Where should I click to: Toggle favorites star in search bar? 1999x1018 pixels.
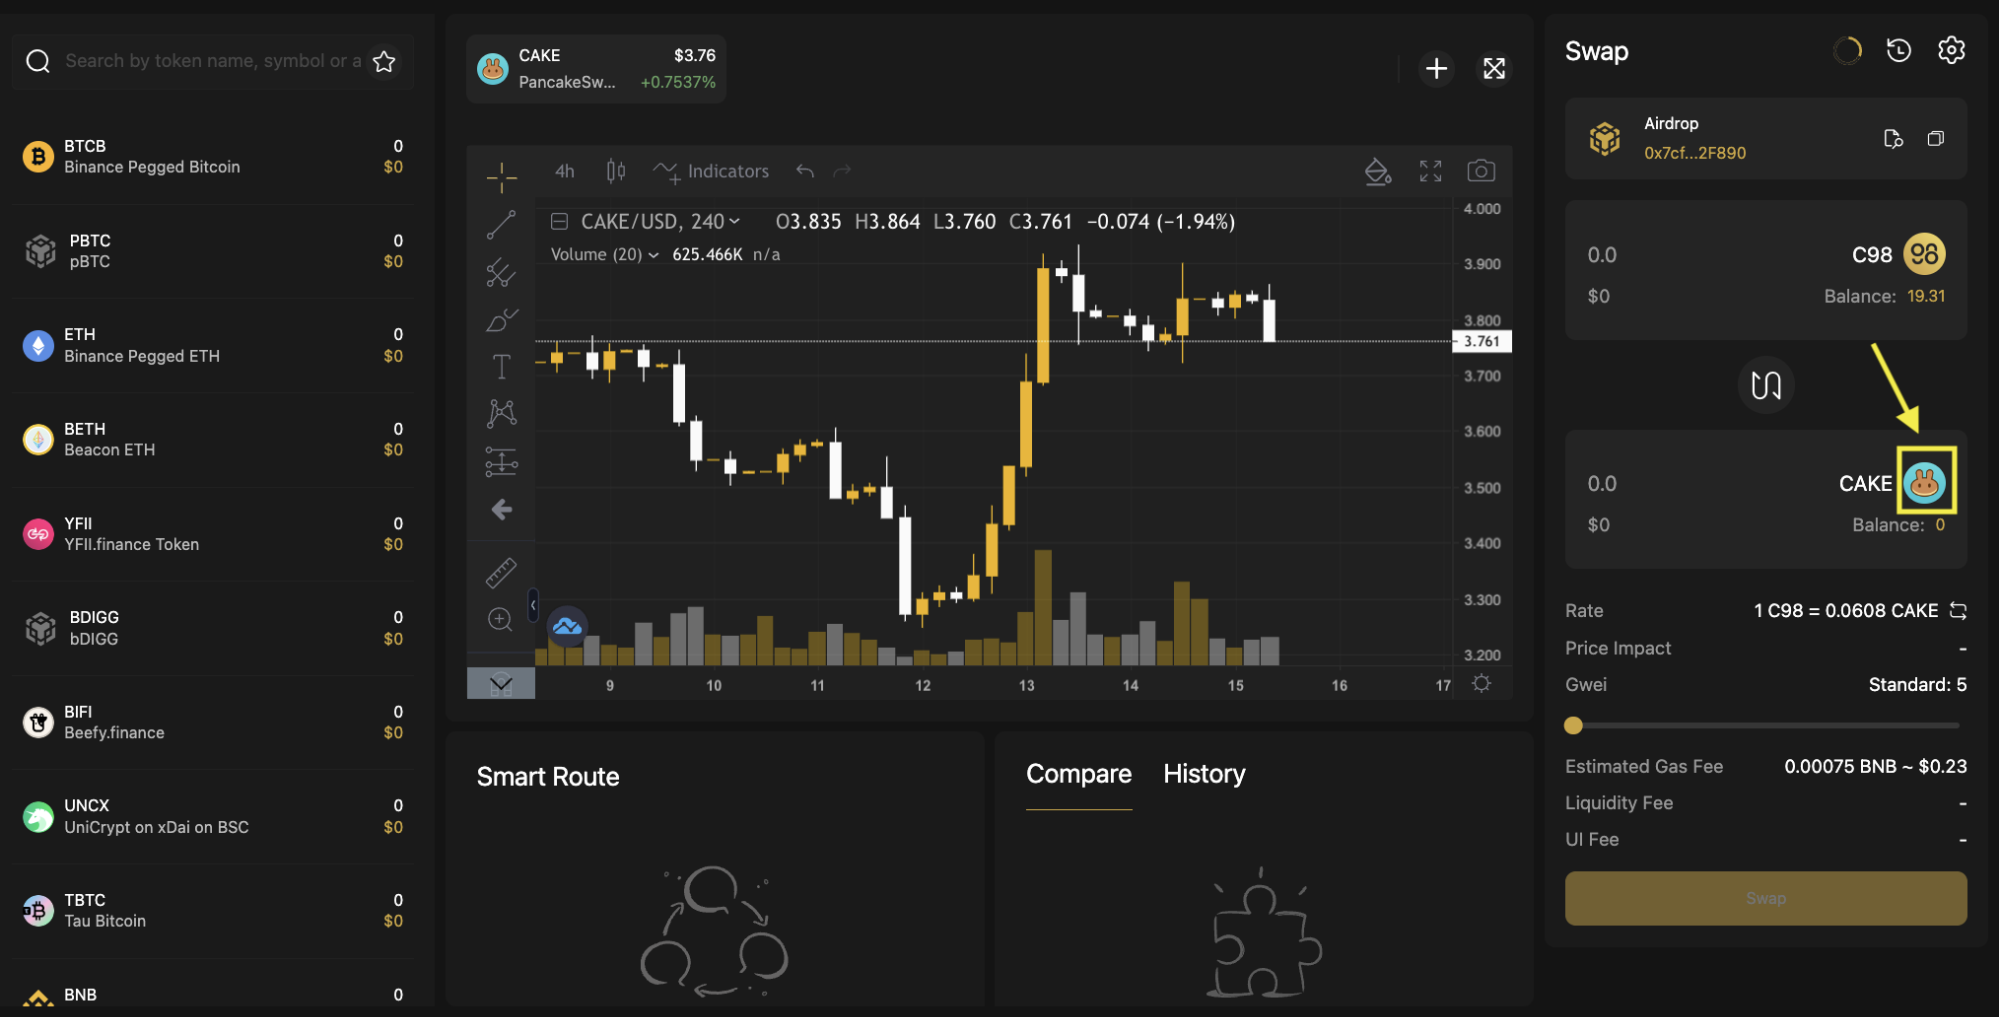[384, 61]
